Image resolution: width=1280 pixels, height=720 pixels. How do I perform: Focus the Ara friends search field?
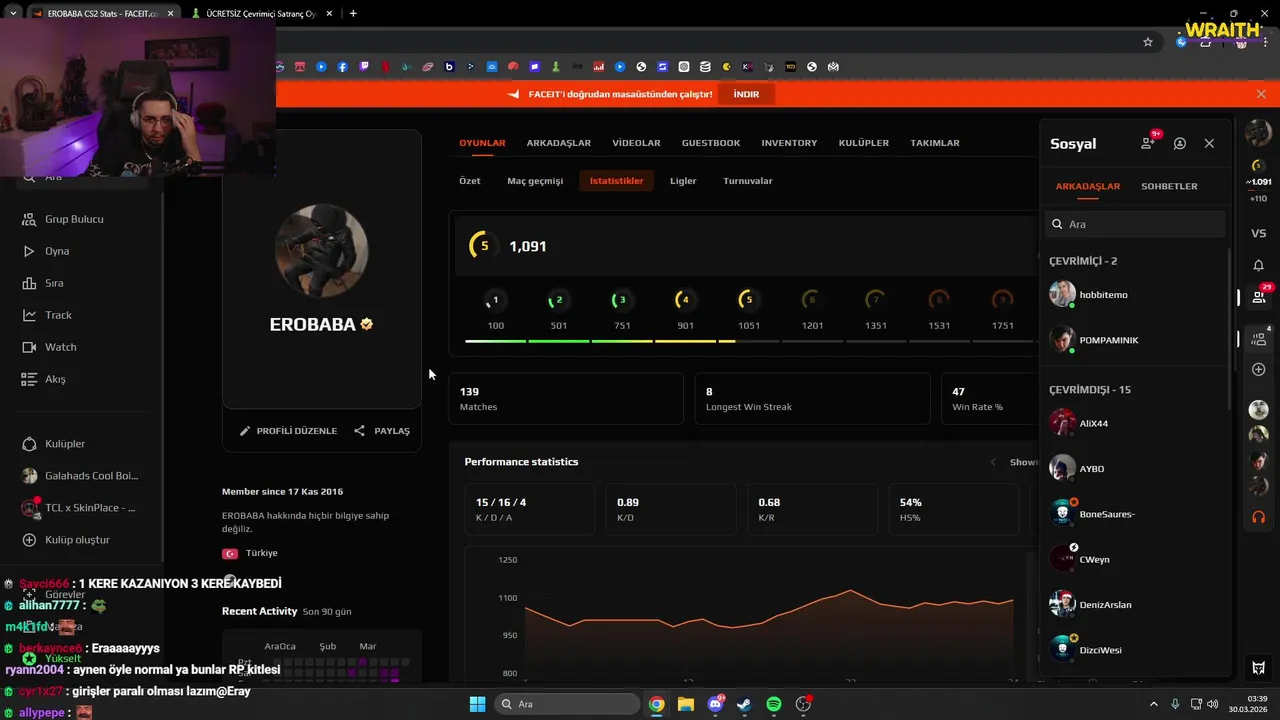click(x=1135, y=224)
